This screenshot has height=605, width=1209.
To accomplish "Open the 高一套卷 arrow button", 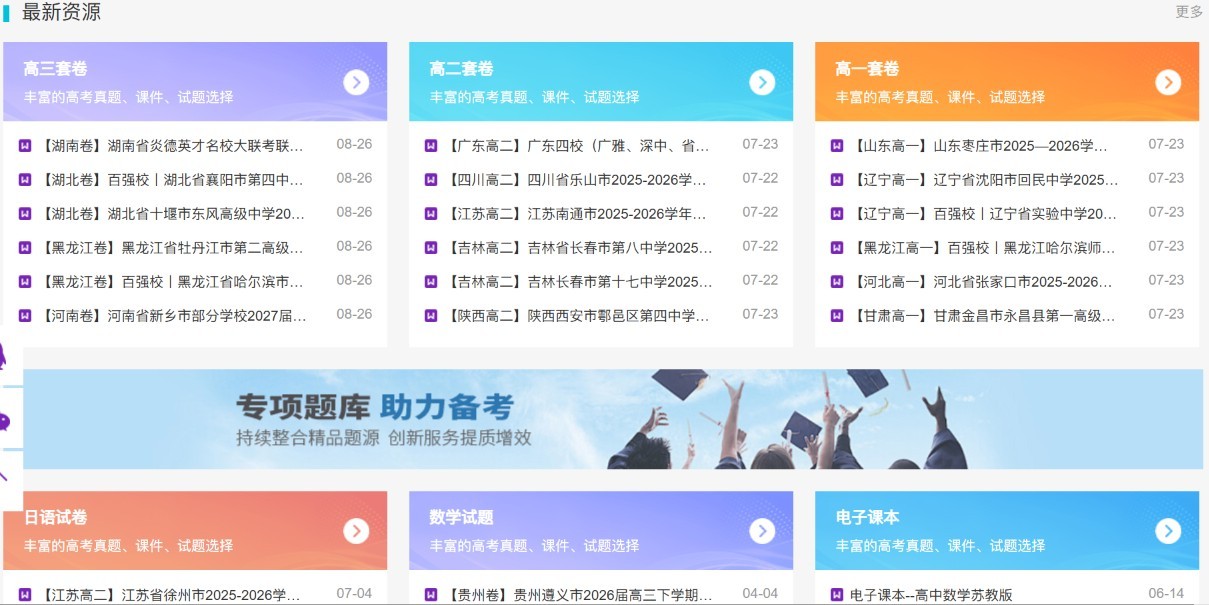I will pyautogui.click(x=1168, y=82).
